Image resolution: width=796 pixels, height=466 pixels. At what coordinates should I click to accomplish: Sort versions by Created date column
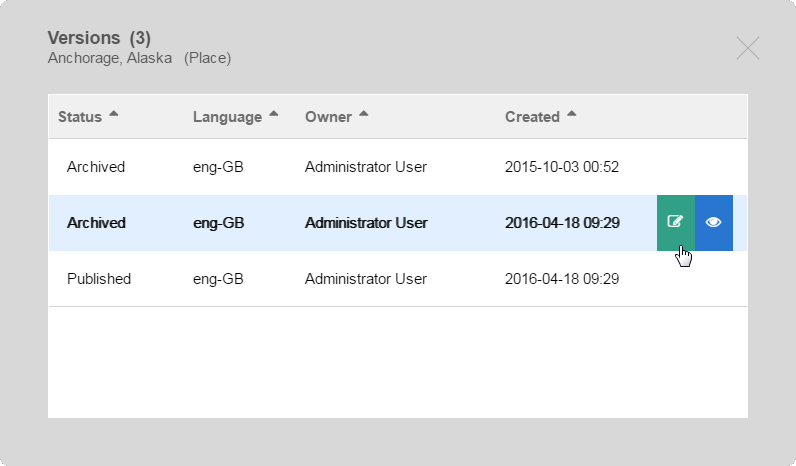[x=532, y=117]
